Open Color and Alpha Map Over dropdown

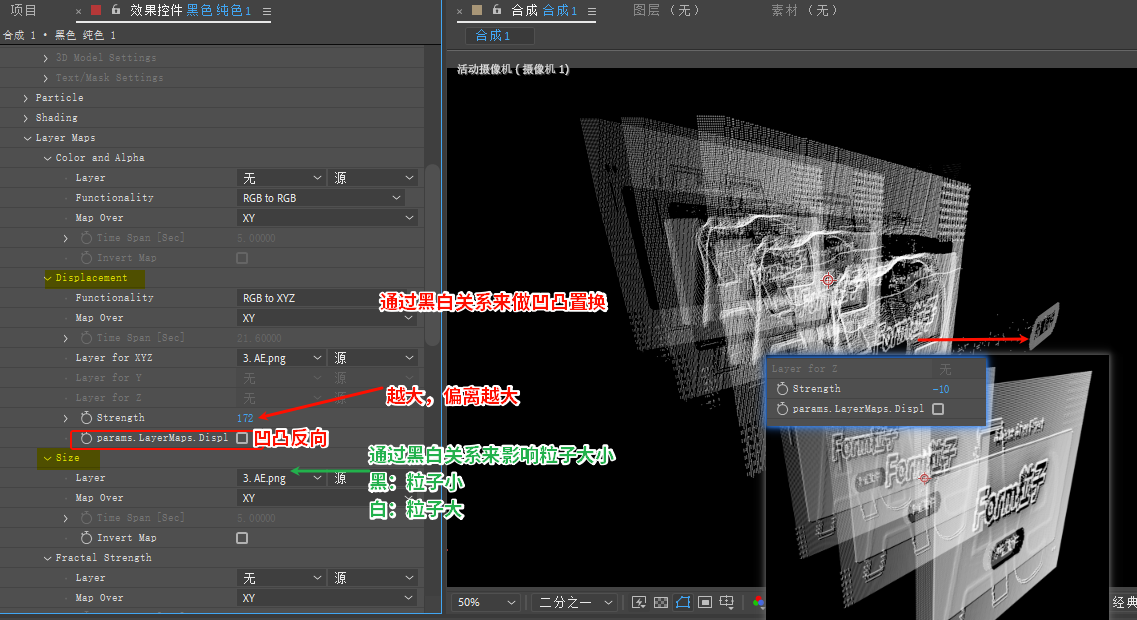point(328,218)
